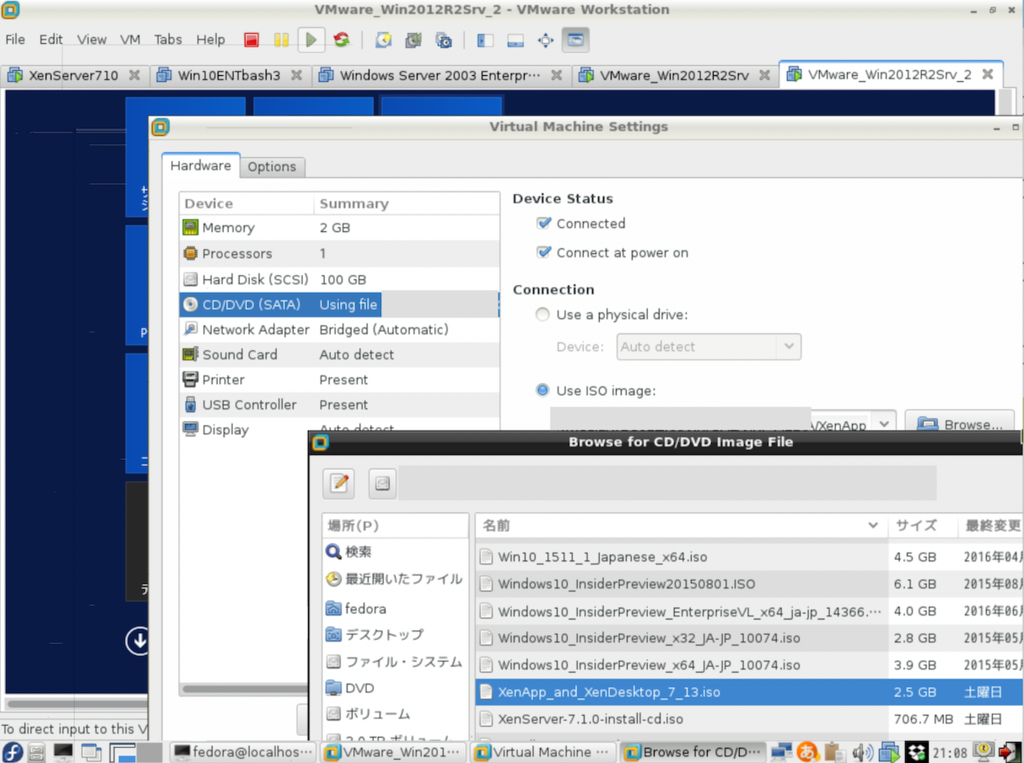The image size is (1024, 763).
Task: Open the VM menu
Action: [130, 40]
